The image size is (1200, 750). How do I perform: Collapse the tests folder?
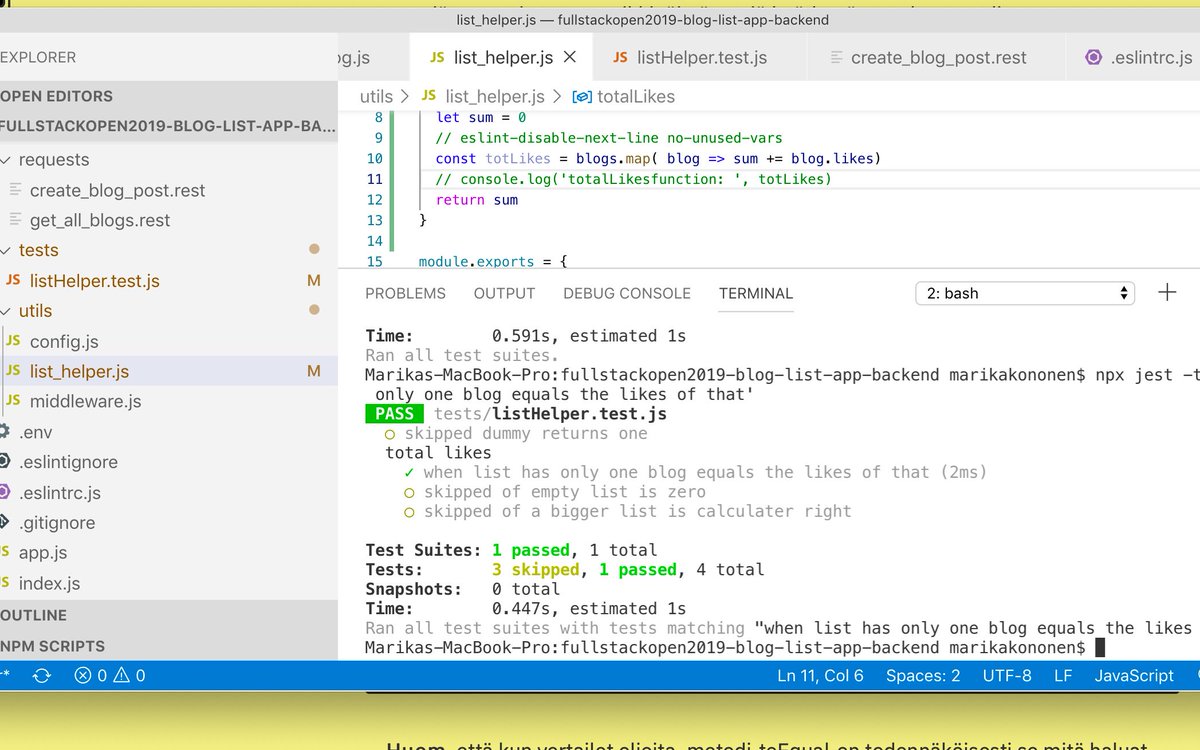click(38, 250)
